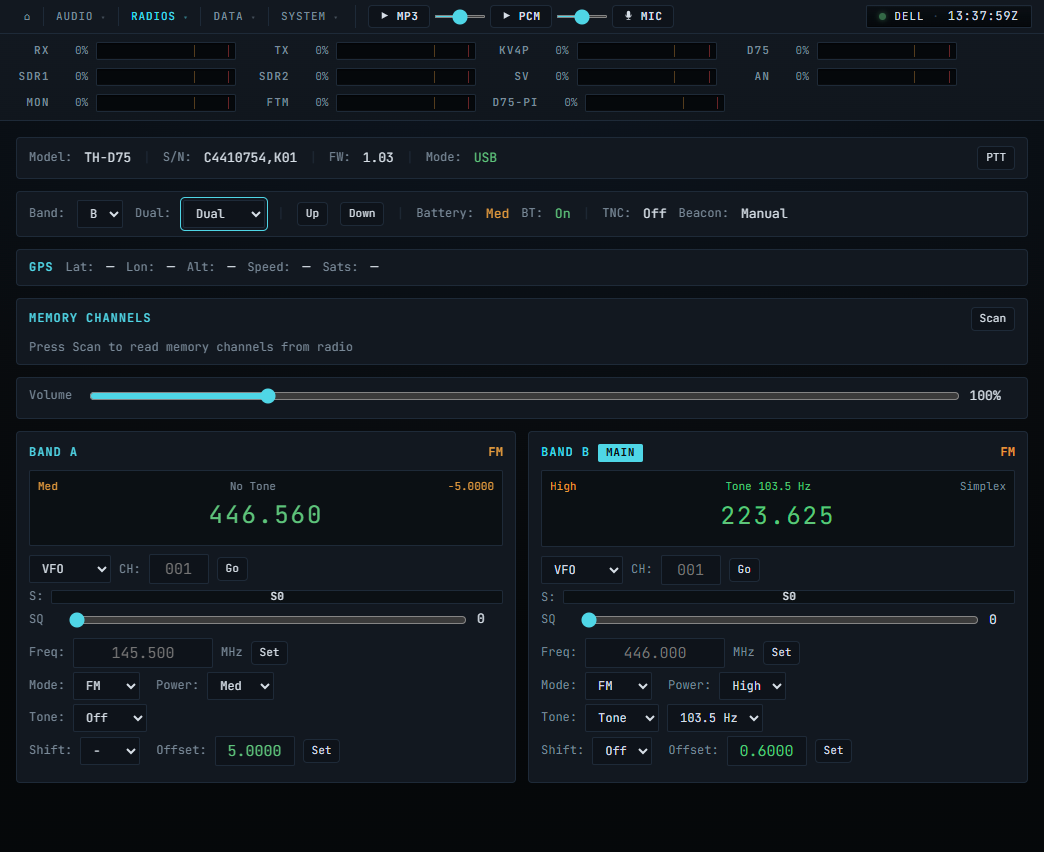
Task: Open the Dual mode dropdown
Action: pos(224,214)
